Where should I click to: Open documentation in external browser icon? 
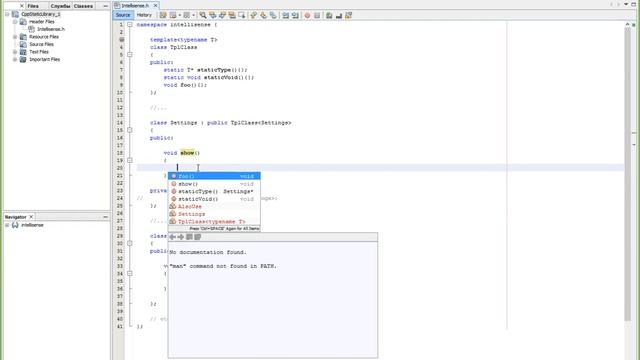point(189,237)
